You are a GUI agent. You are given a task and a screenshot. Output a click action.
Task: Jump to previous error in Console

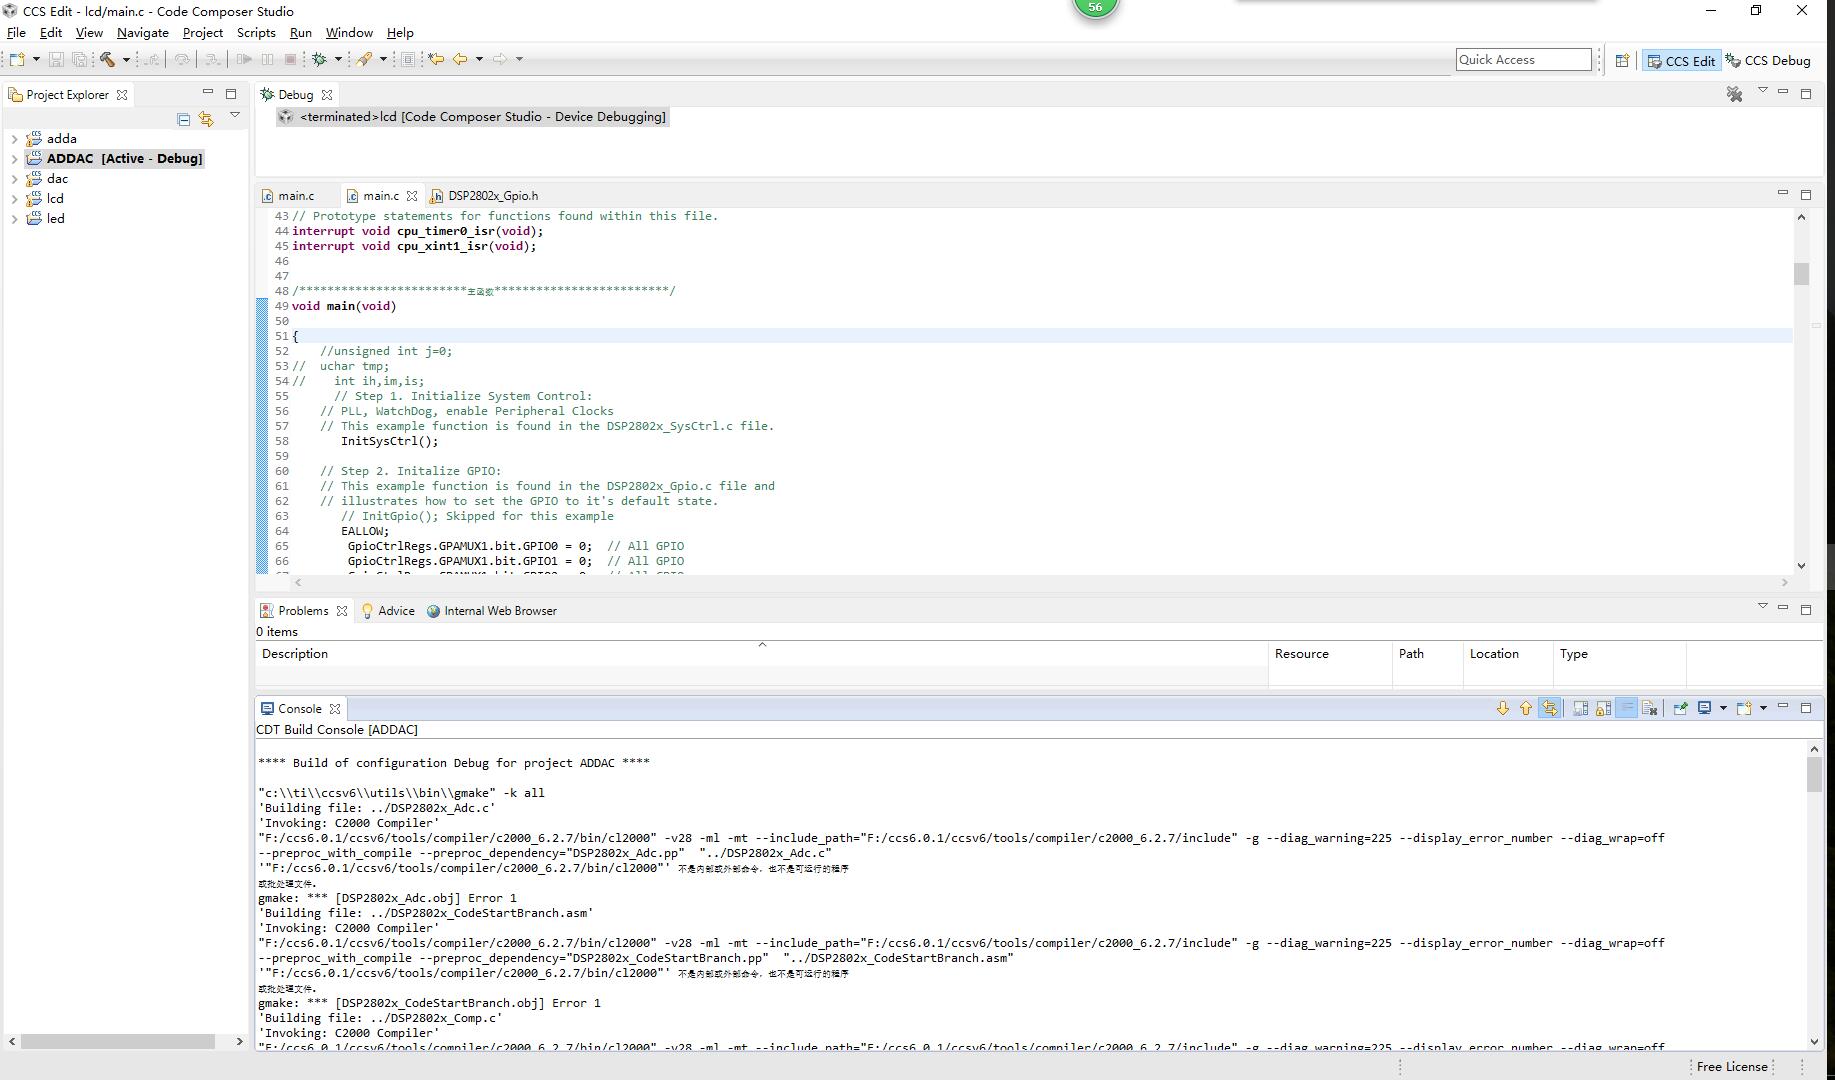pos(1525,708)
